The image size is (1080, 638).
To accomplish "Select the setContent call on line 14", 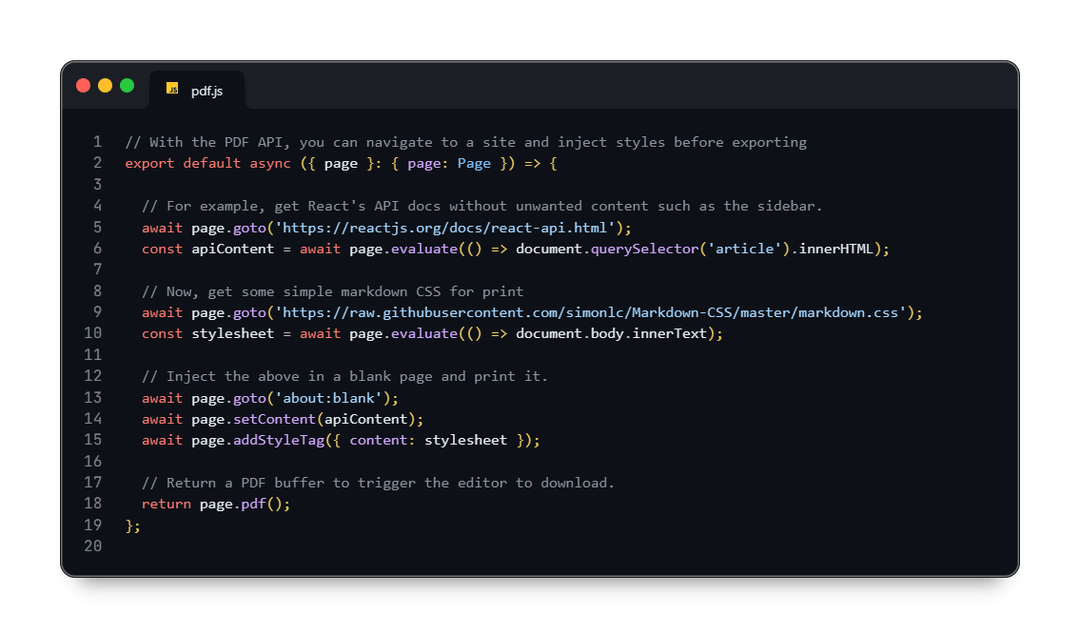I will (284, 419).
